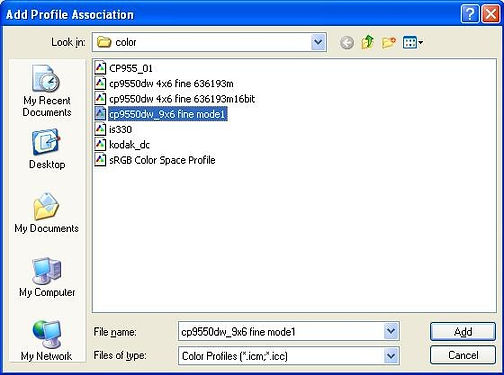
Task: Open My Computer in places bar
Action: (x=47, y=277)
